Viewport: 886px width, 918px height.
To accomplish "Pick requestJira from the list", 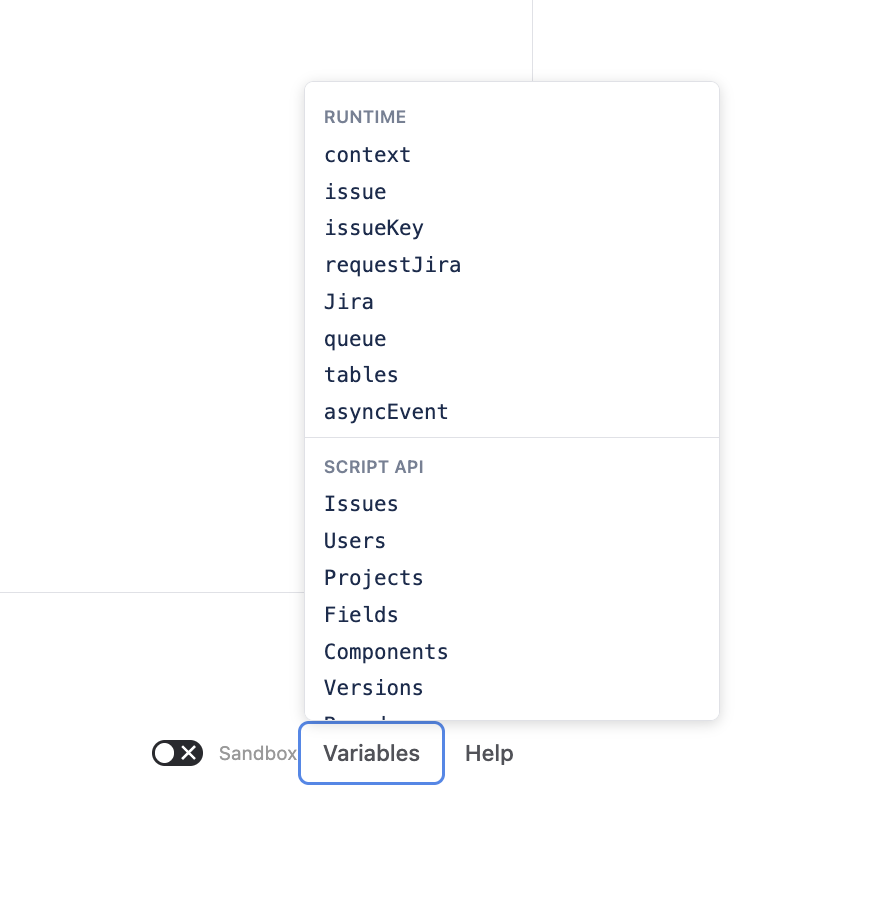I will click(392, 265).
